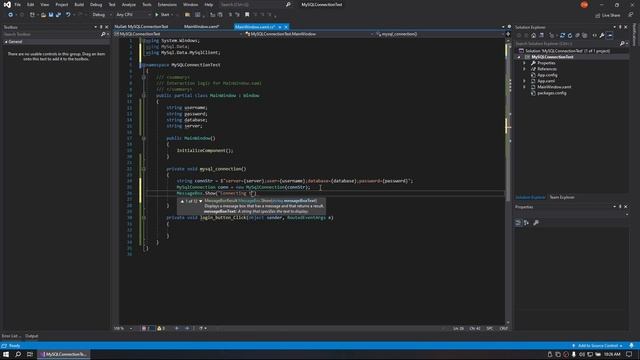
Task: Click the warning count indicator in editor
Action: click(161, 328)
